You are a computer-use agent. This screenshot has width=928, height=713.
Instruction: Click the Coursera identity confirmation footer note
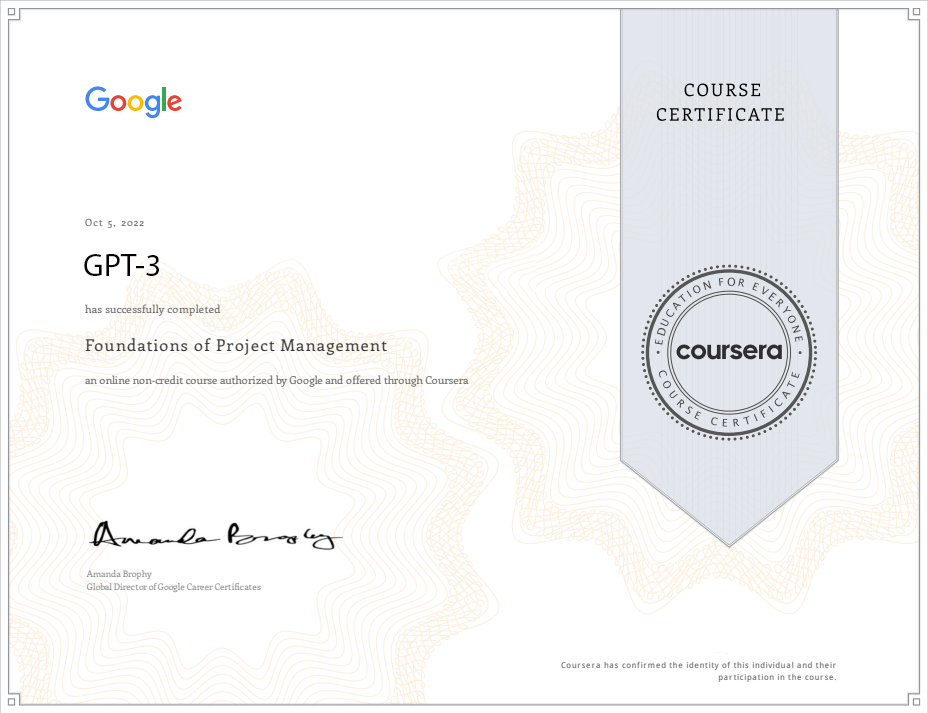click(698, 671)
